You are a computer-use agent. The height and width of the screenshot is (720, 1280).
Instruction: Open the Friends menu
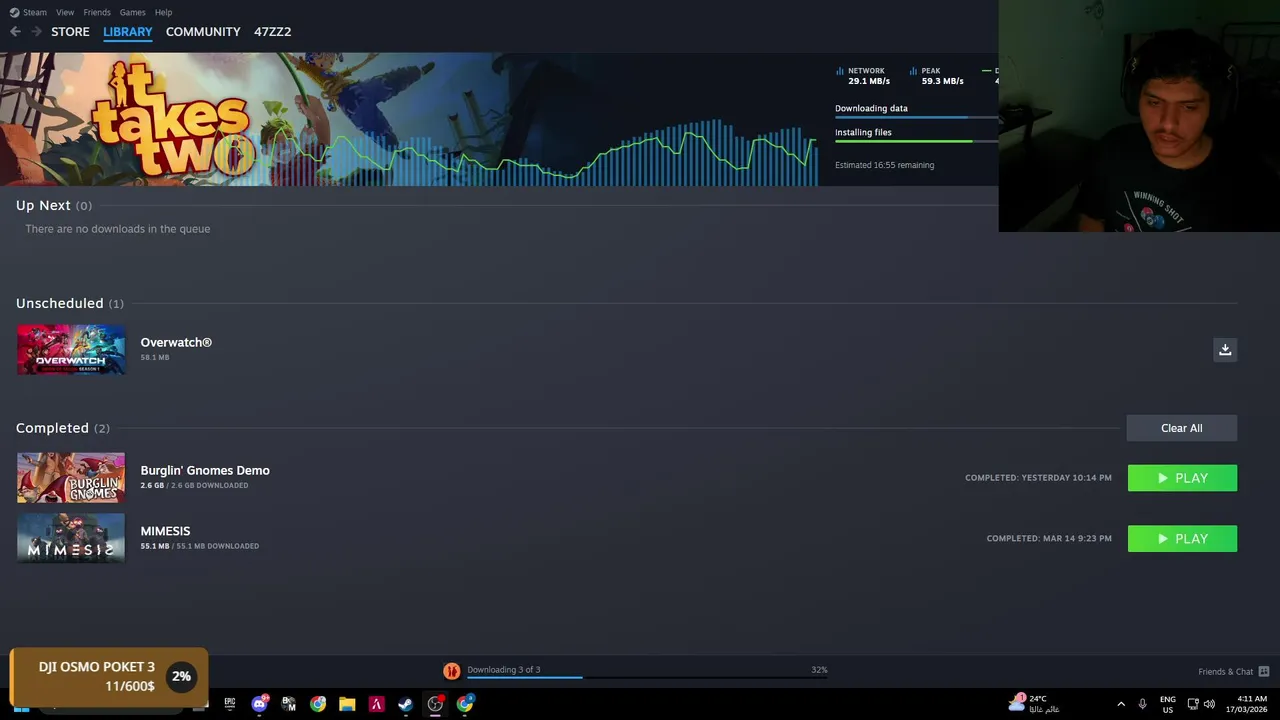(x=97, y=12)
